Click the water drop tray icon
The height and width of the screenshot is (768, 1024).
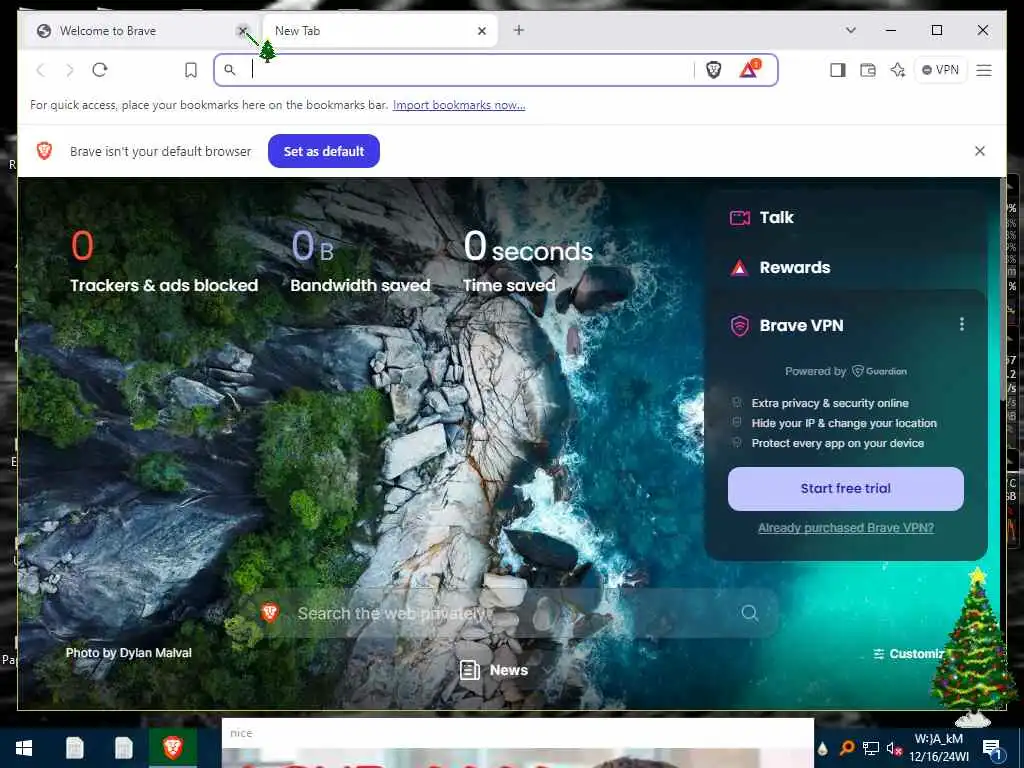pyautogui.click(x=823, y=748)
